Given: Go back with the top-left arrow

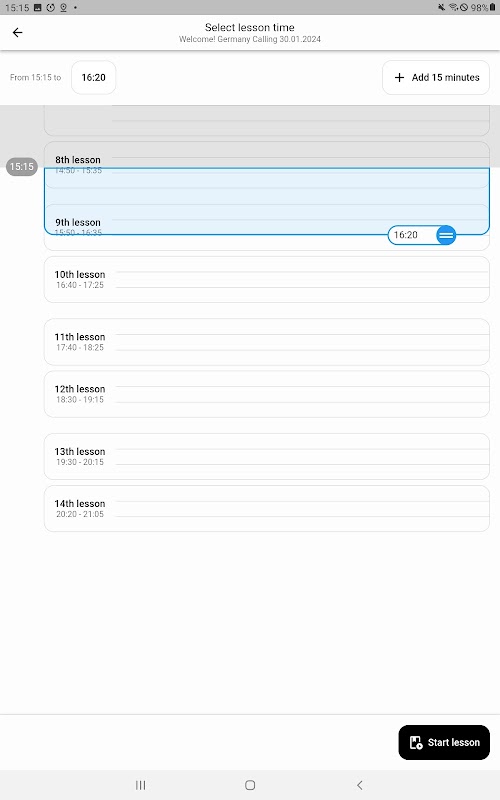Looking at the screenshot, I should [17, 33].
